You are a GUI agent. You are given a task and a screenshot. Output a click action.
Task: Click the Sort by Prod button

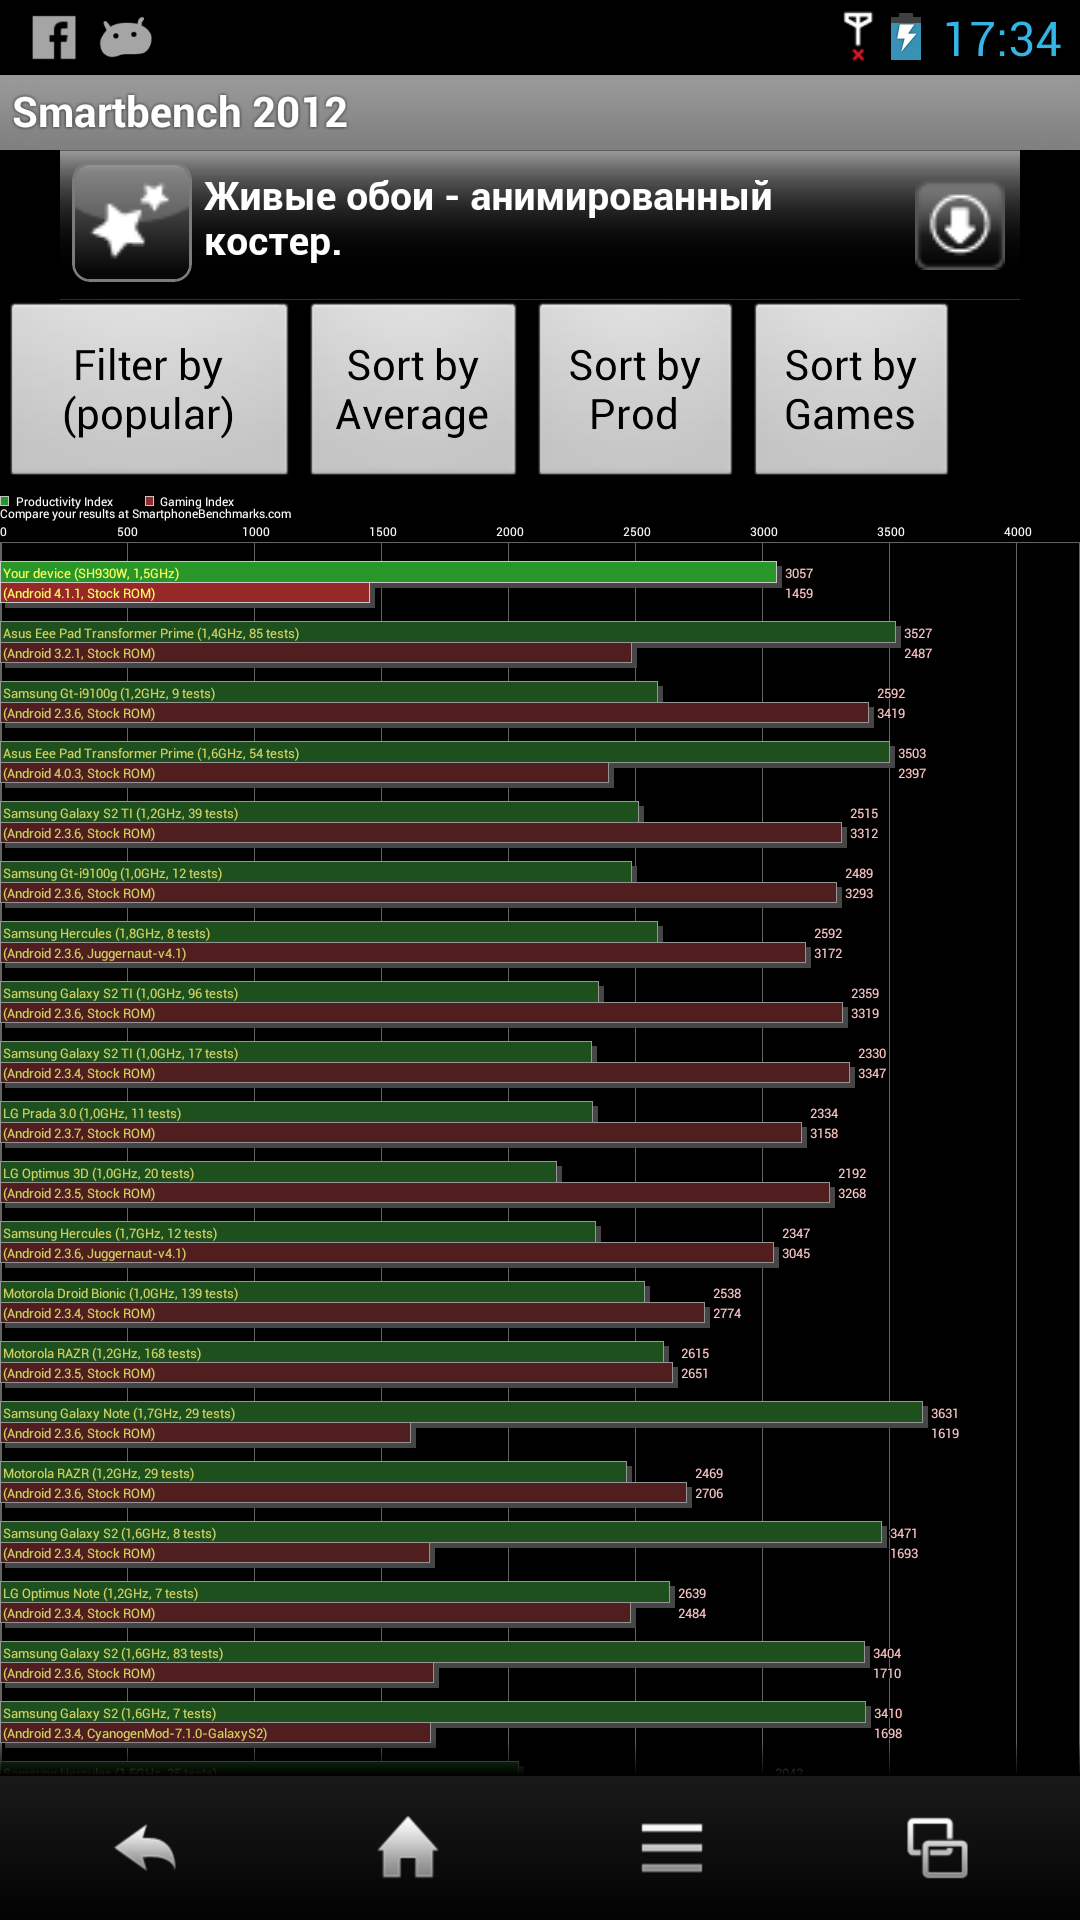[635, 389]
